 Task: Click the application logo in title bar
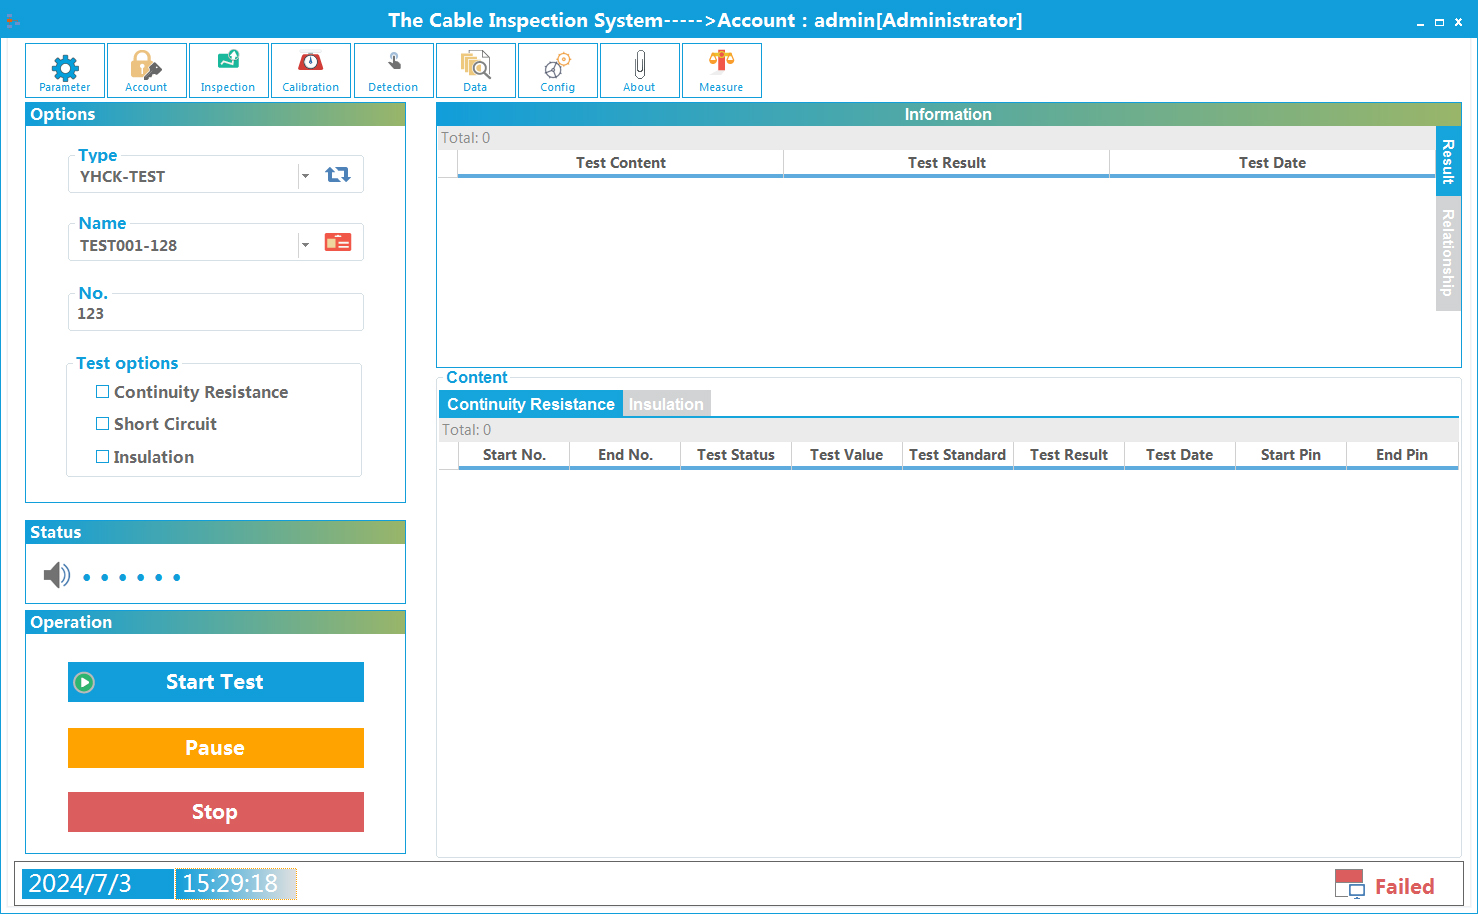coord(13,20)
